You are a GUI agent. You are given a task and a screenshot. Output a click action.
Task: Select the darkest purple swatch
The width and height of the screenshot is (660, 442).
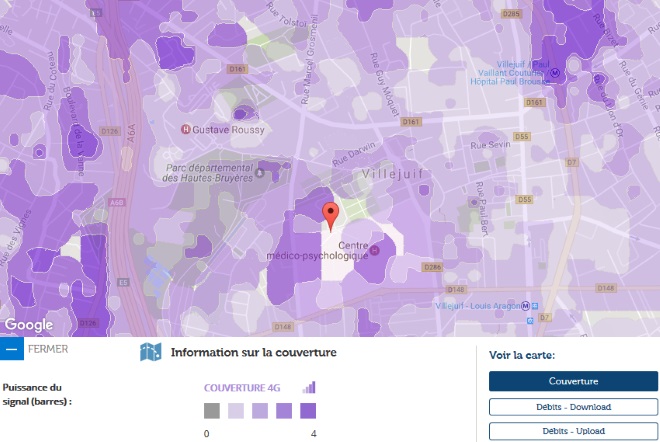pos(308,411)
